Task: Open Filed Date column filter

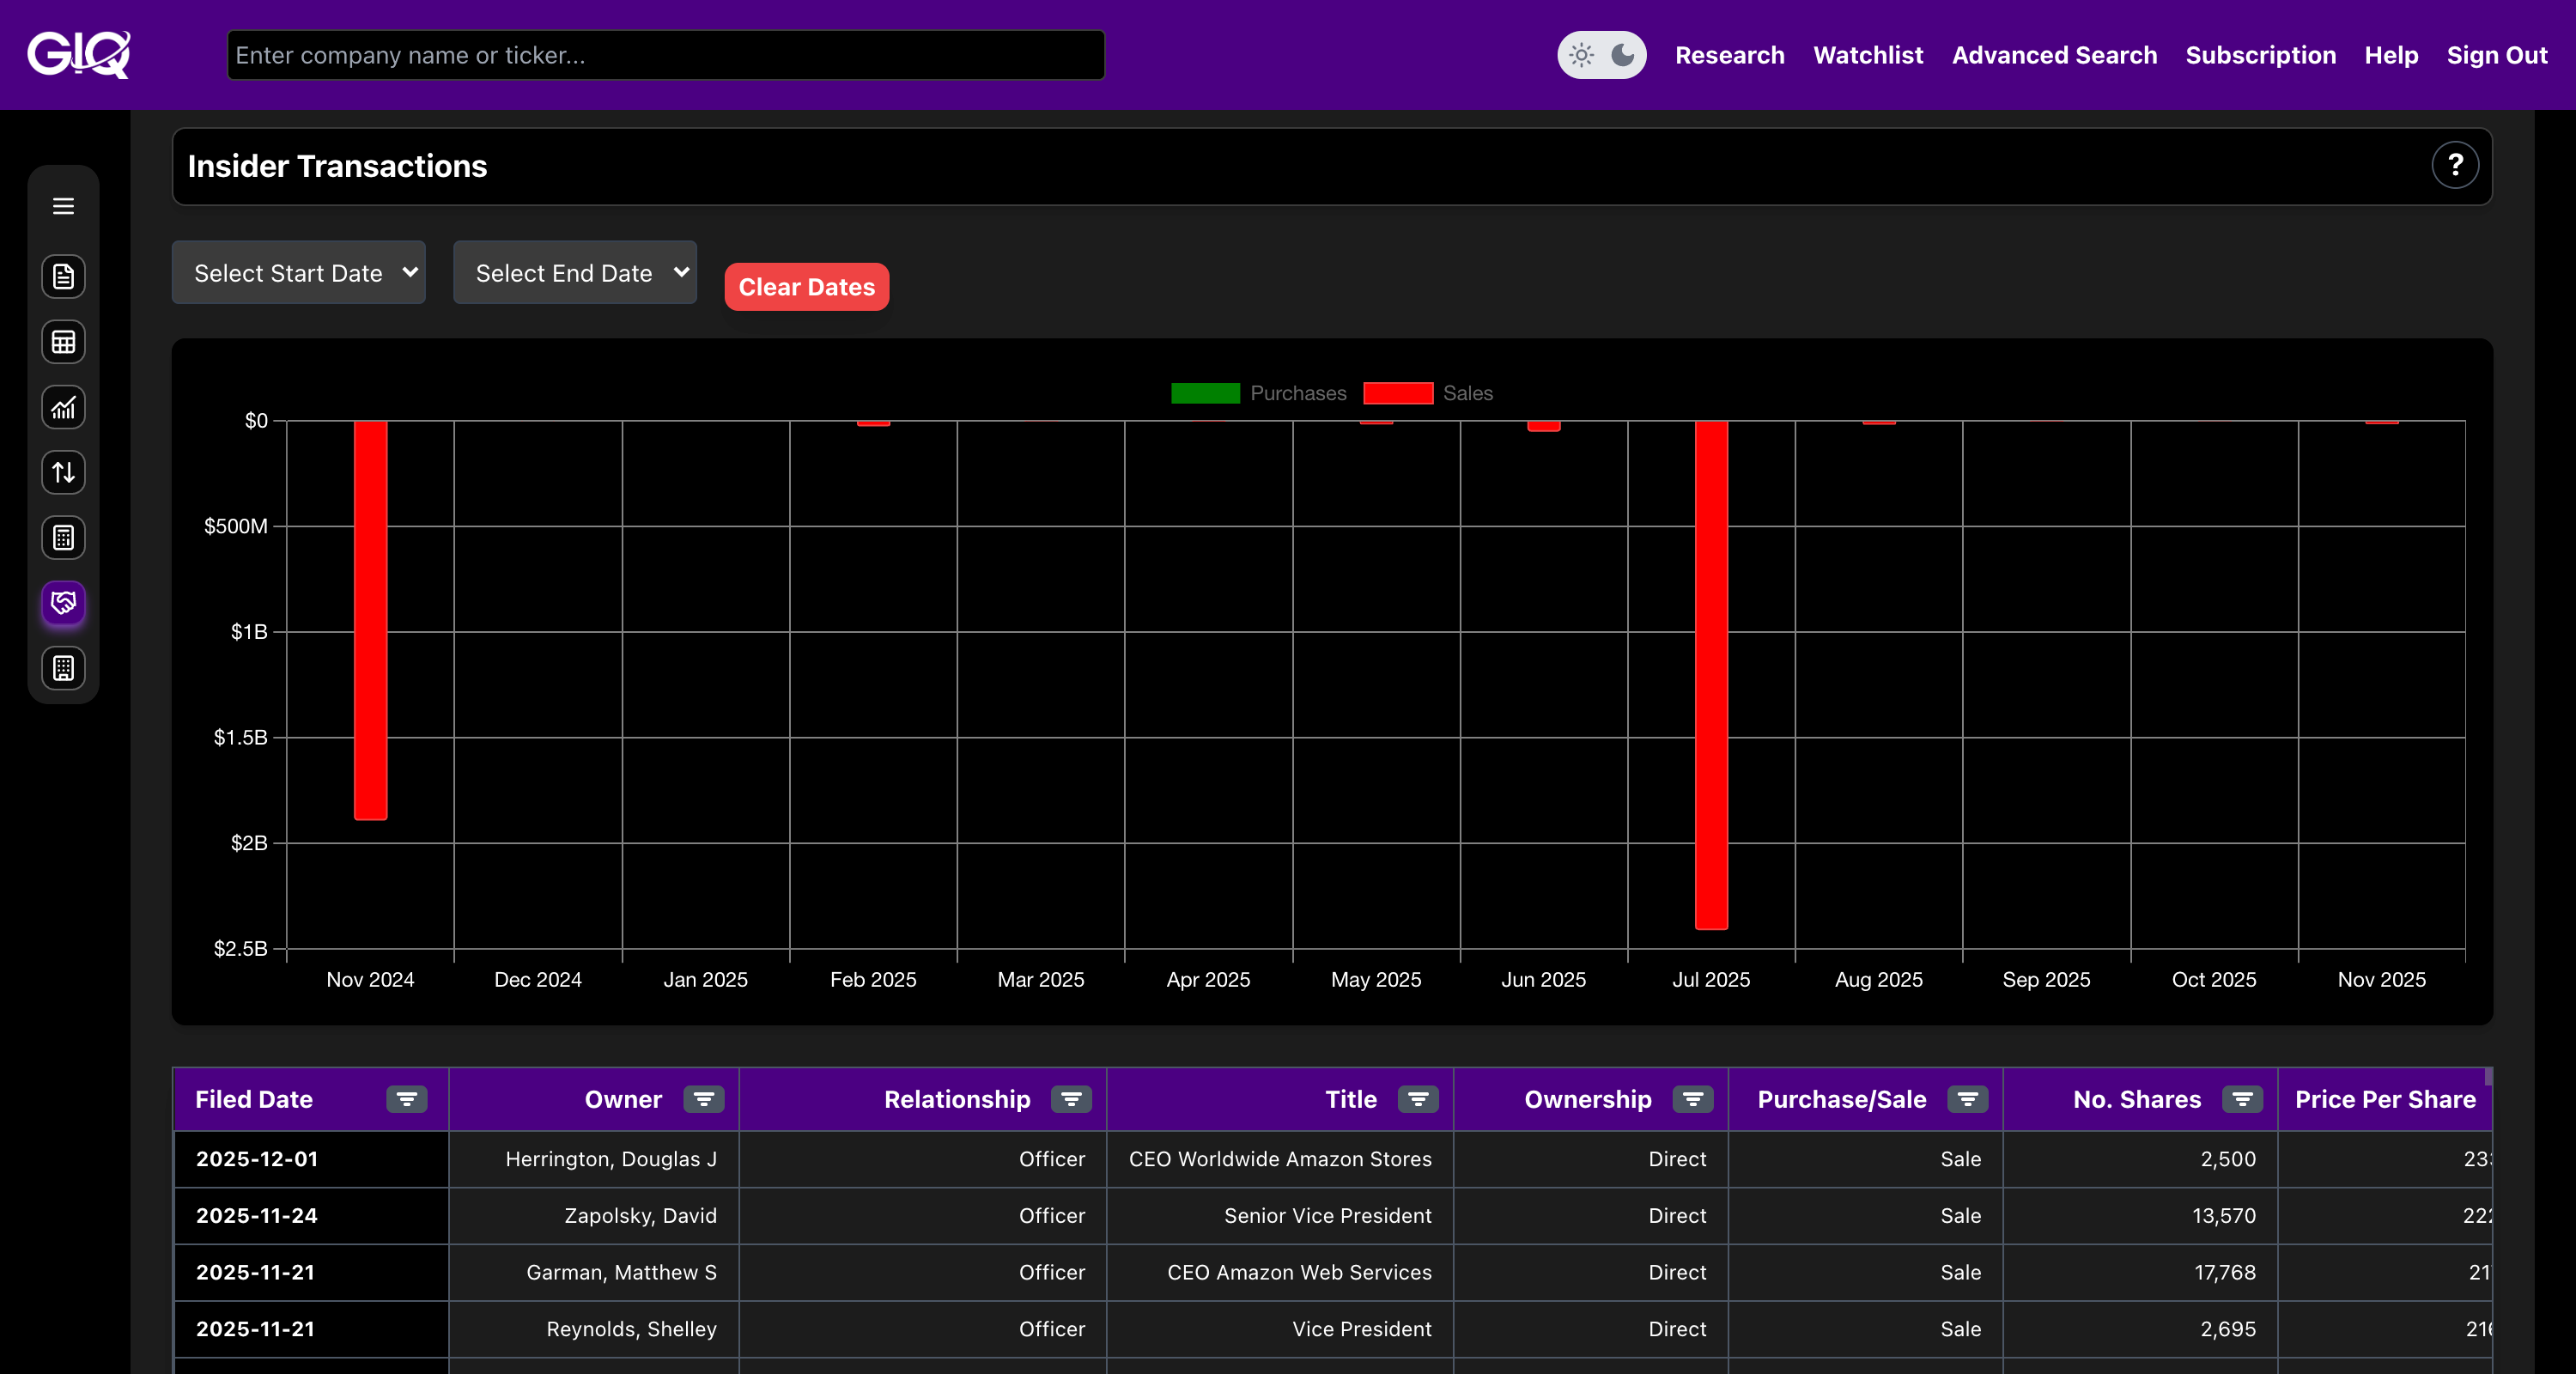Action: tap(406, 1099)
